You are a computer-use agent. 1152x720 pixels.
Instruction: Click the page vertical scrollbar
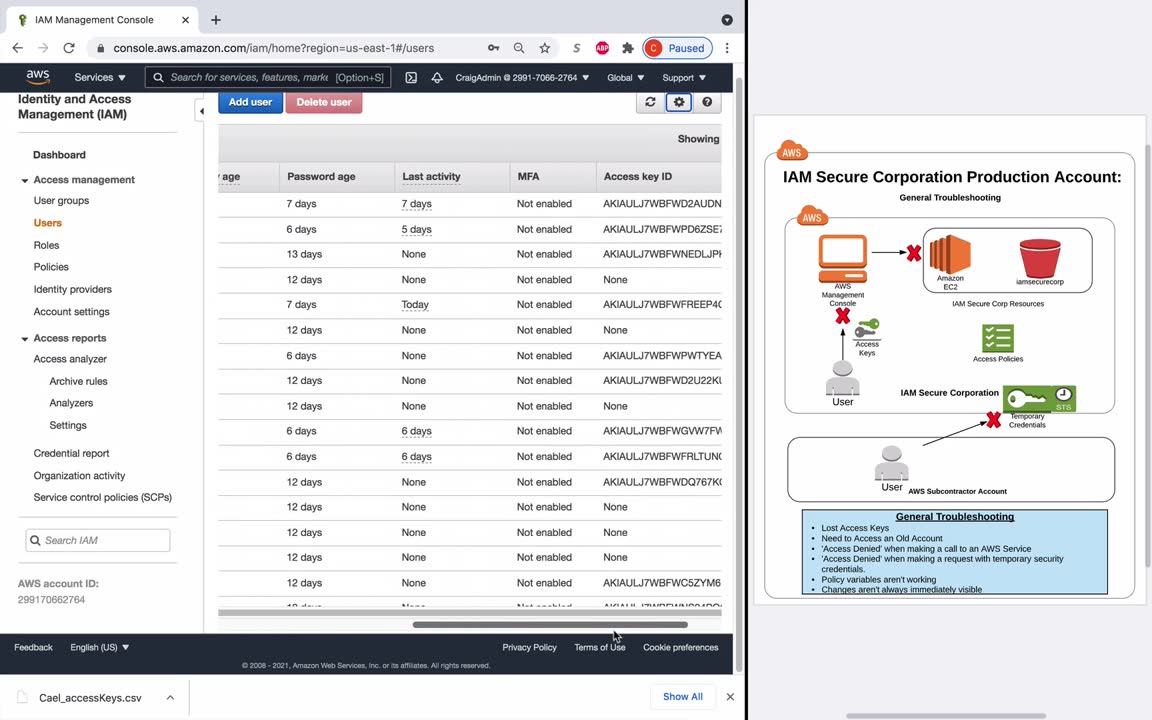coord(739,375)
